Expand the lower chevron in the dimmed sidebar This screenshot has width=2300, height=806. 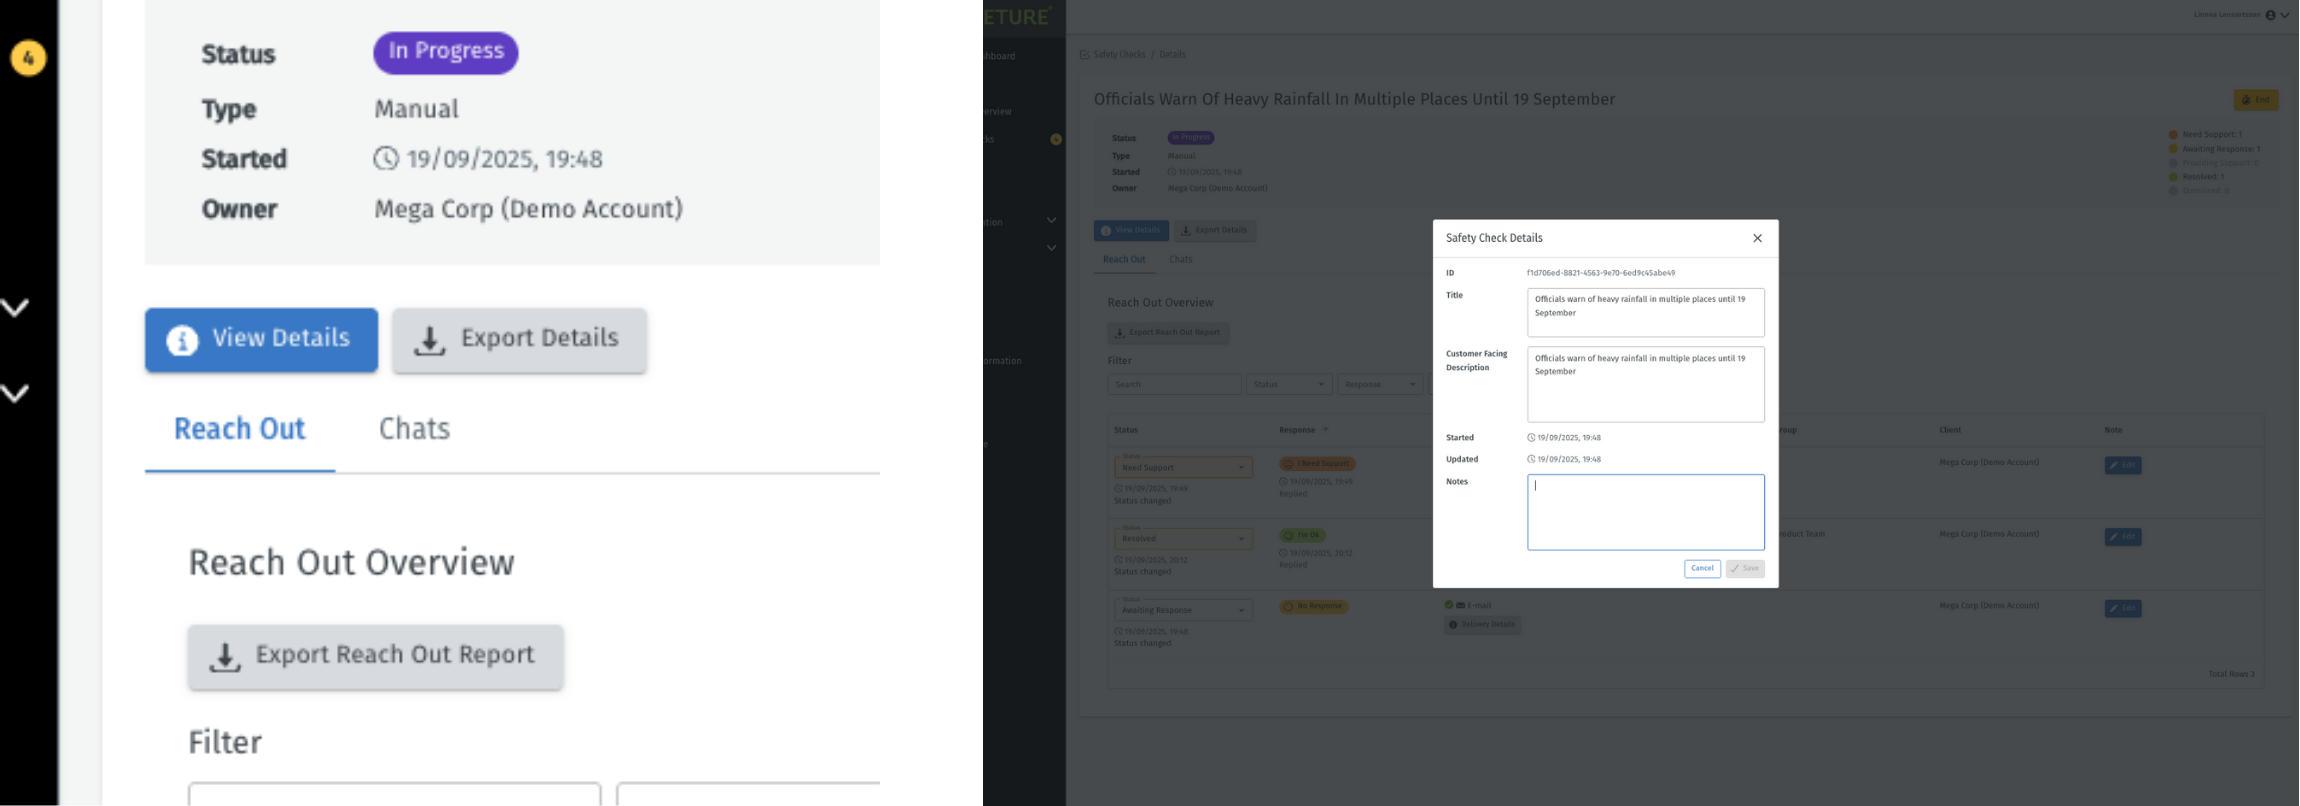[1051, 248]
